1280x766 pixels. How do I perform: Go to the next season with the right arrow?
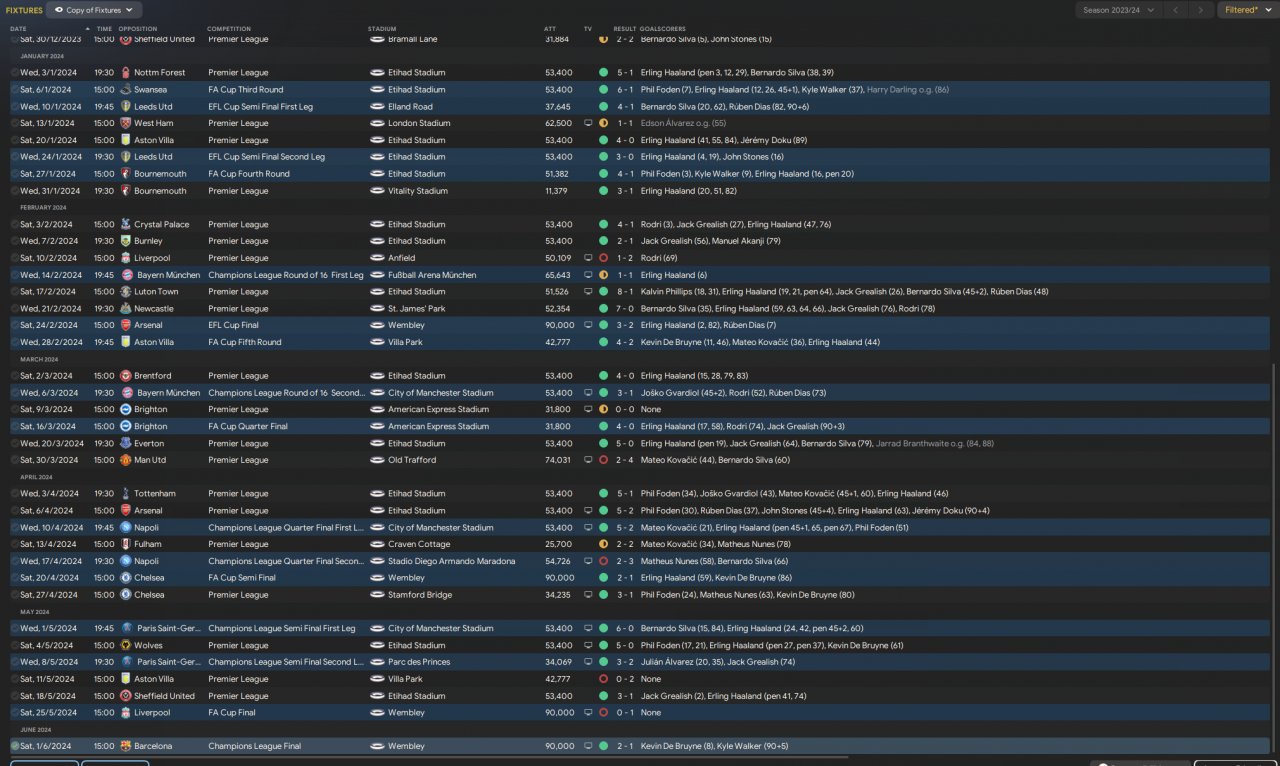pos(1200,10)
